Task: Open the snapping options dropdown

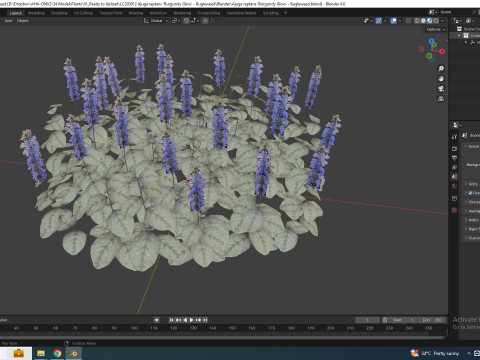Action: (194, 21)
